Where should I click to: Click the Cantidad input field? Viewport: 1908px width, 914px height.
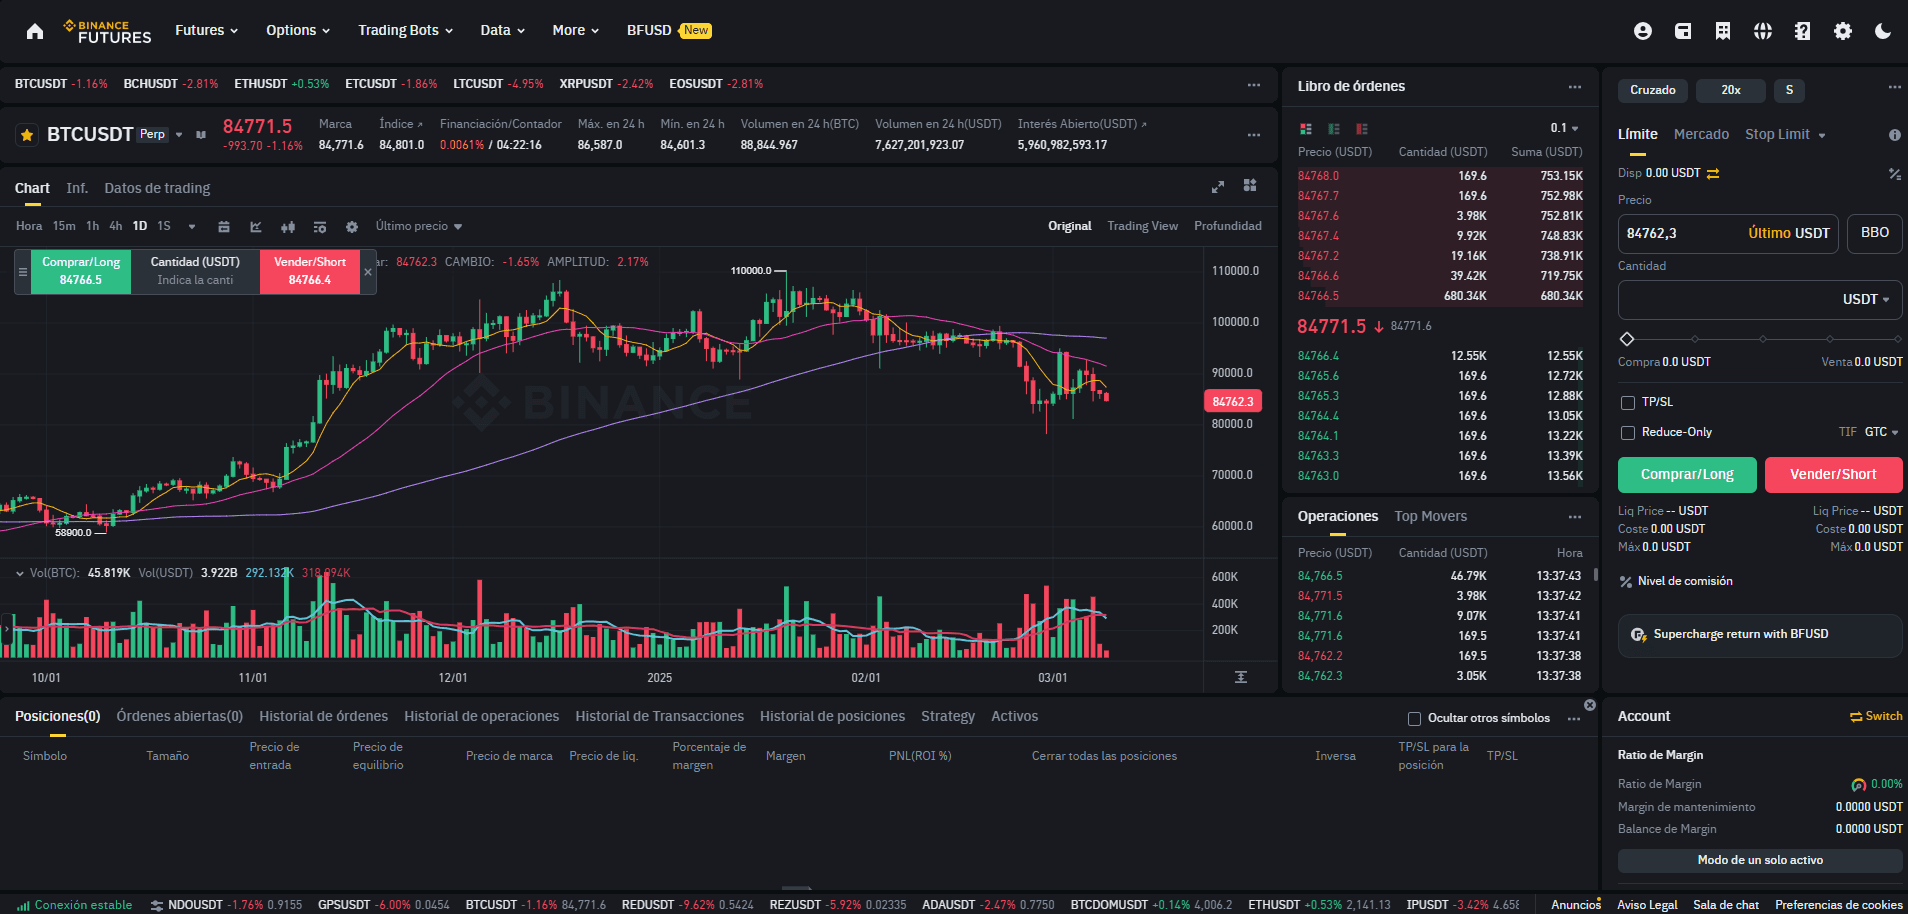(x=1760, y=299)
